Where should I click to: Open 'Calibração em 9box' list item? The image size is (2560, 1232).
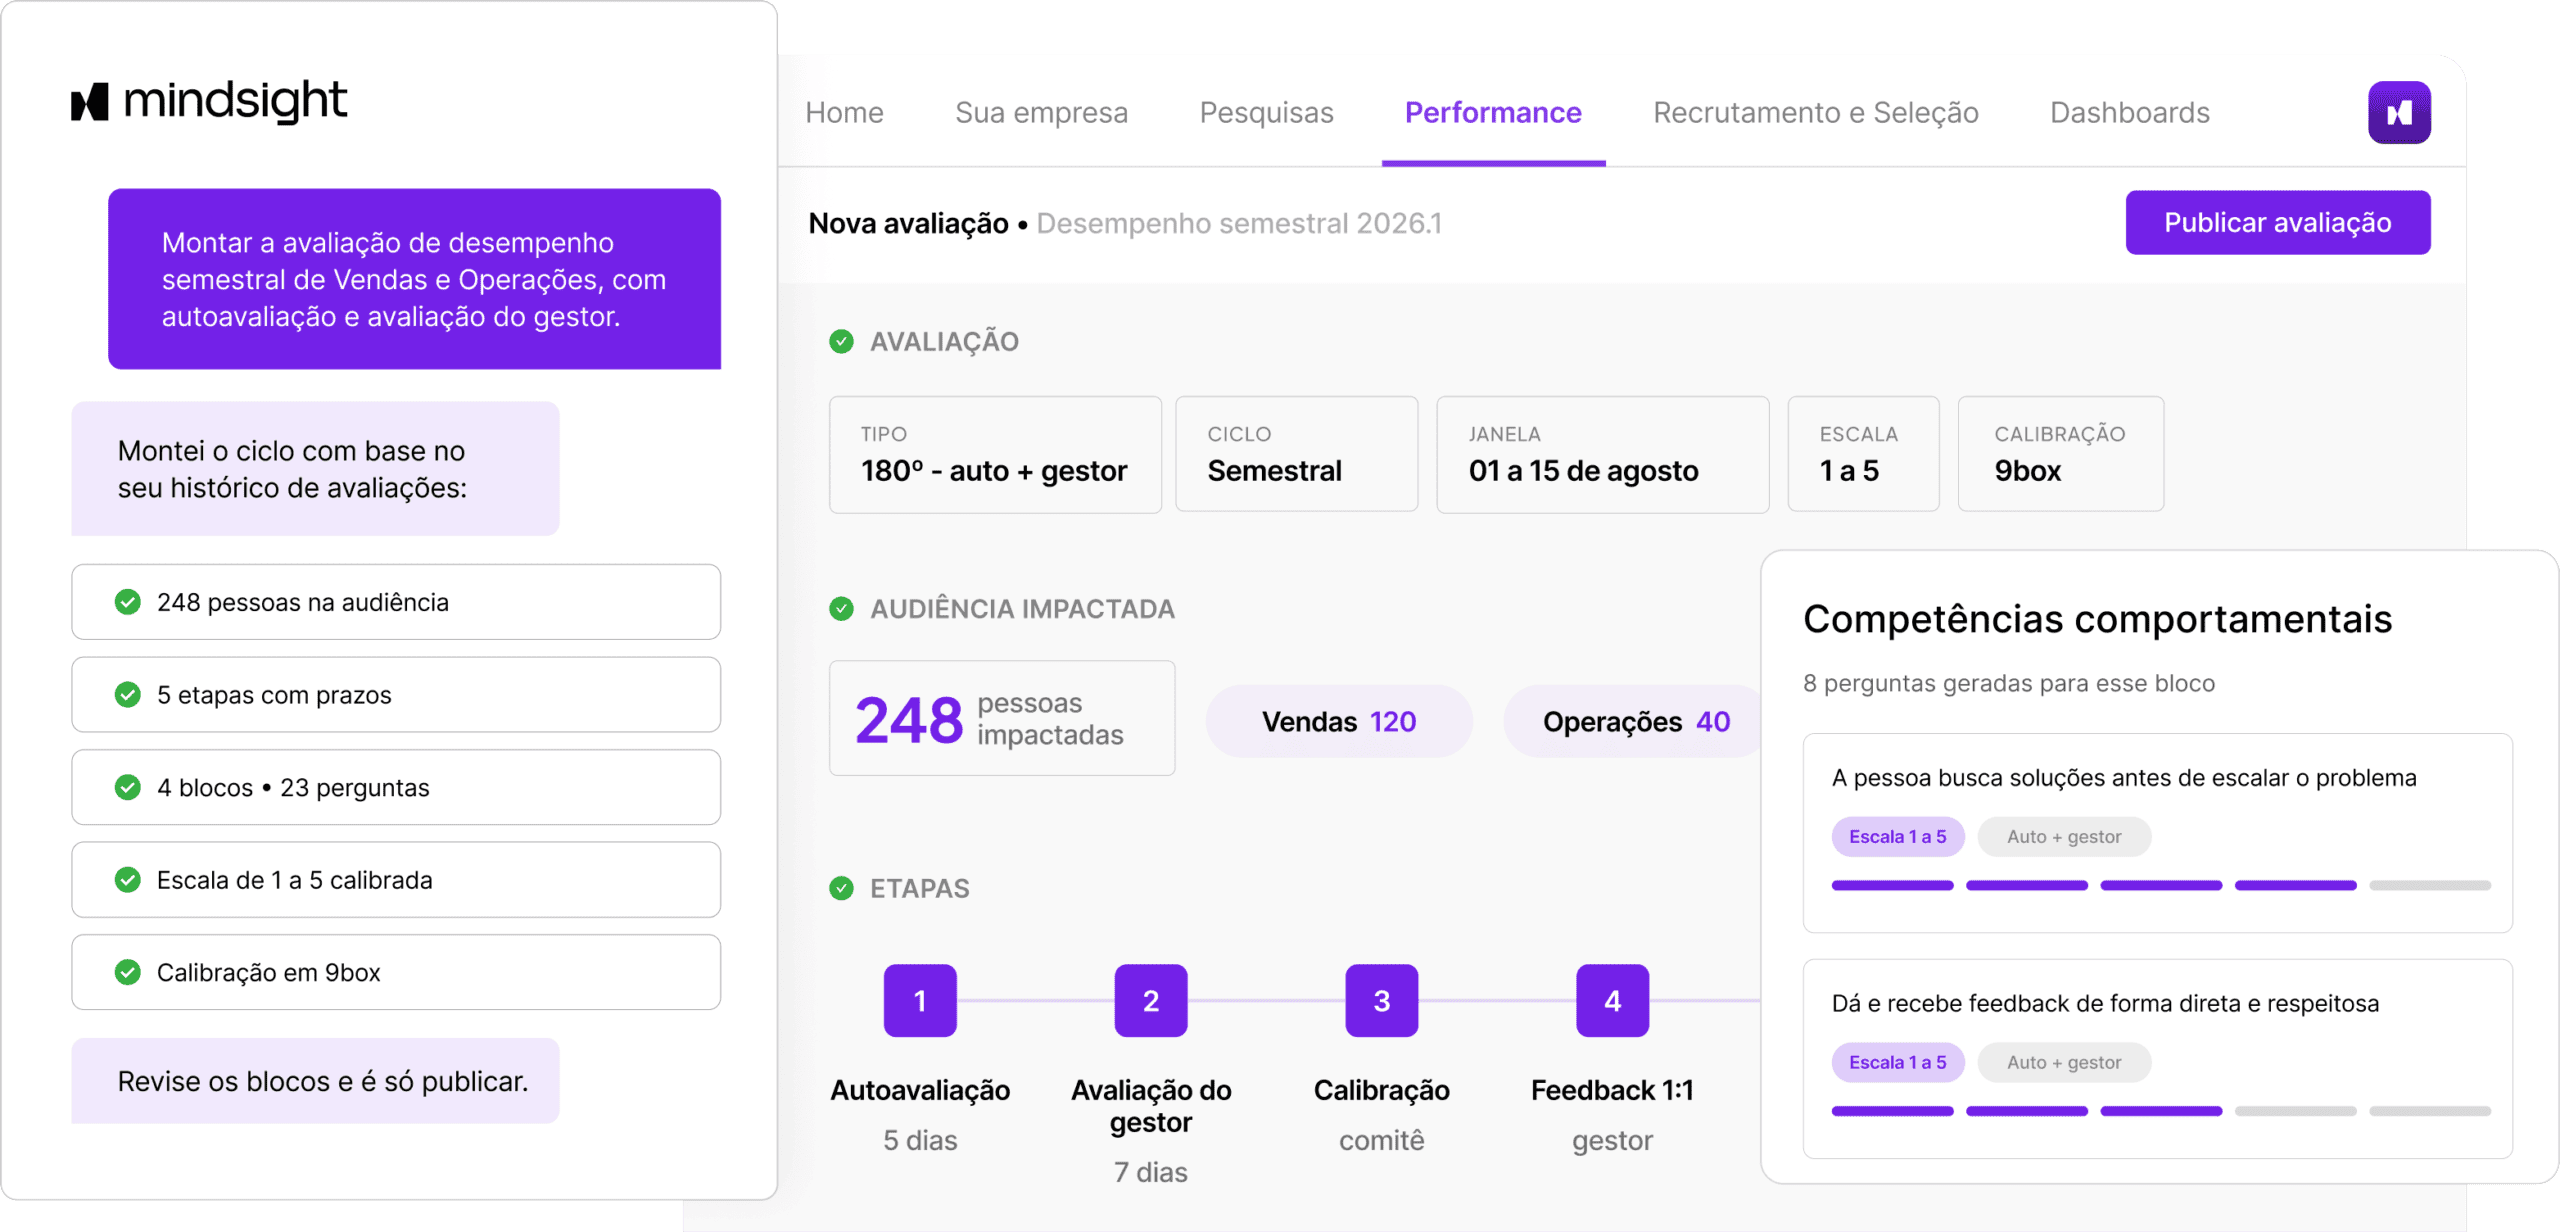[x=396, y=972]
